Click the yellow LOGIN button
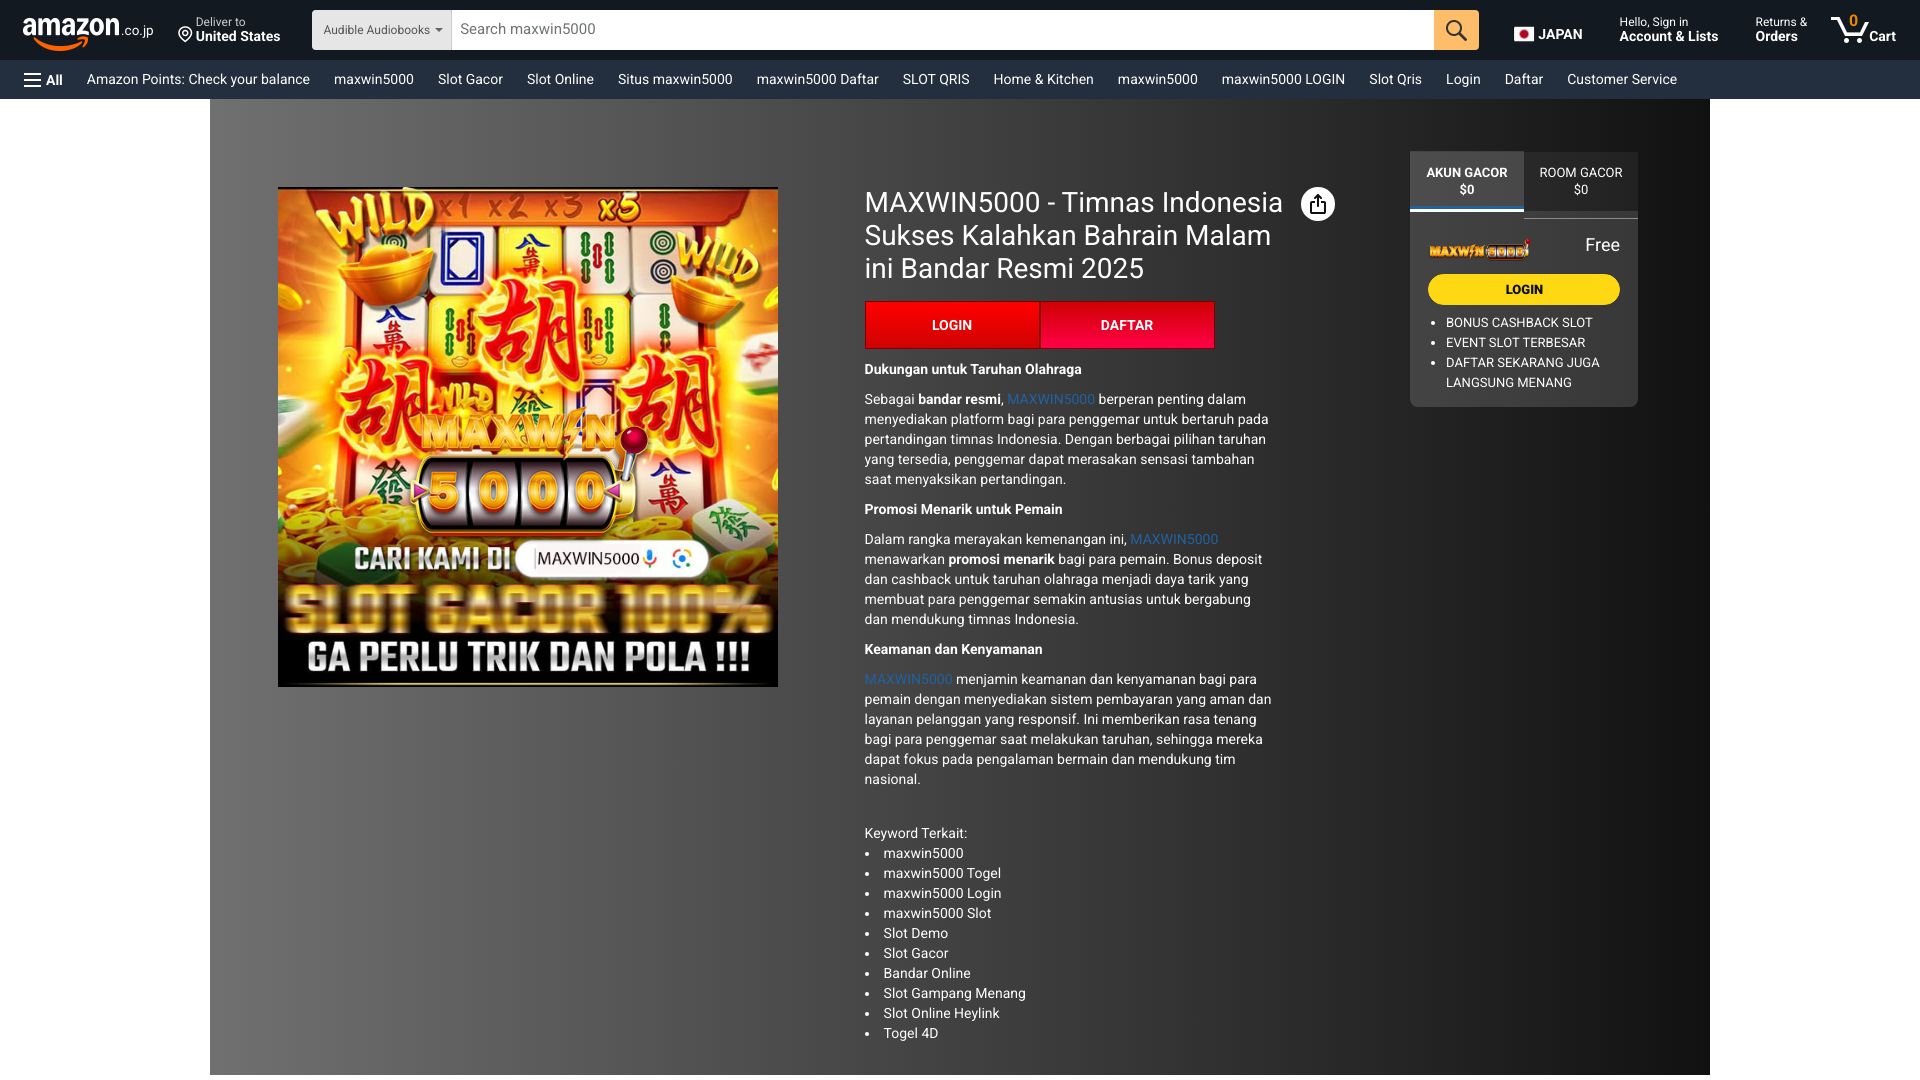The image size is (1920, 1080). click(1524, 290)
